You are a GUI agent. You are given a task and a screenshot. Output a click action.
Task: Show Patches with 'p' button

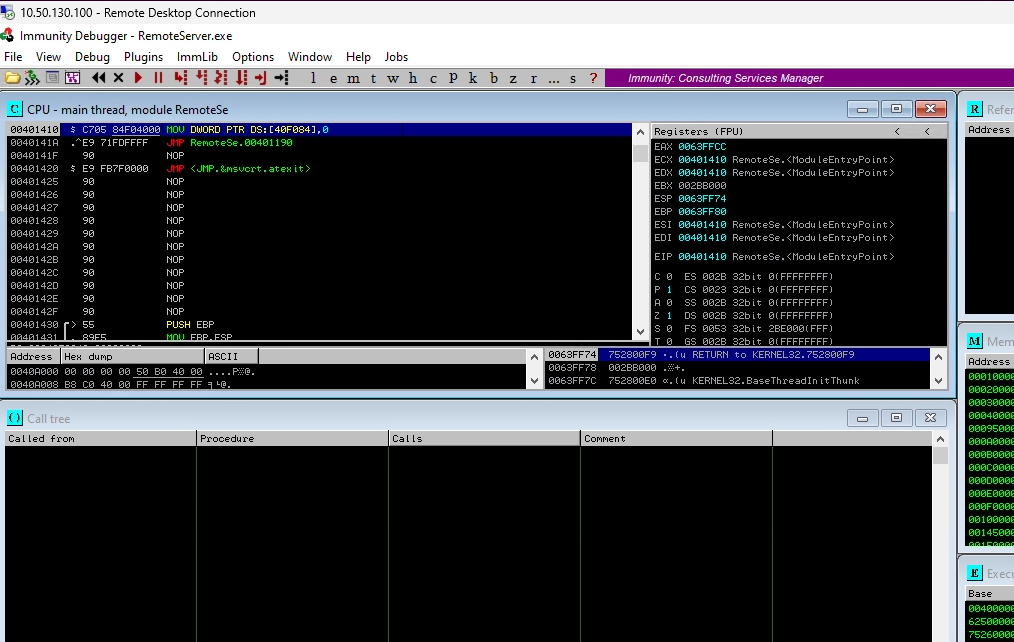coord(453,78)
